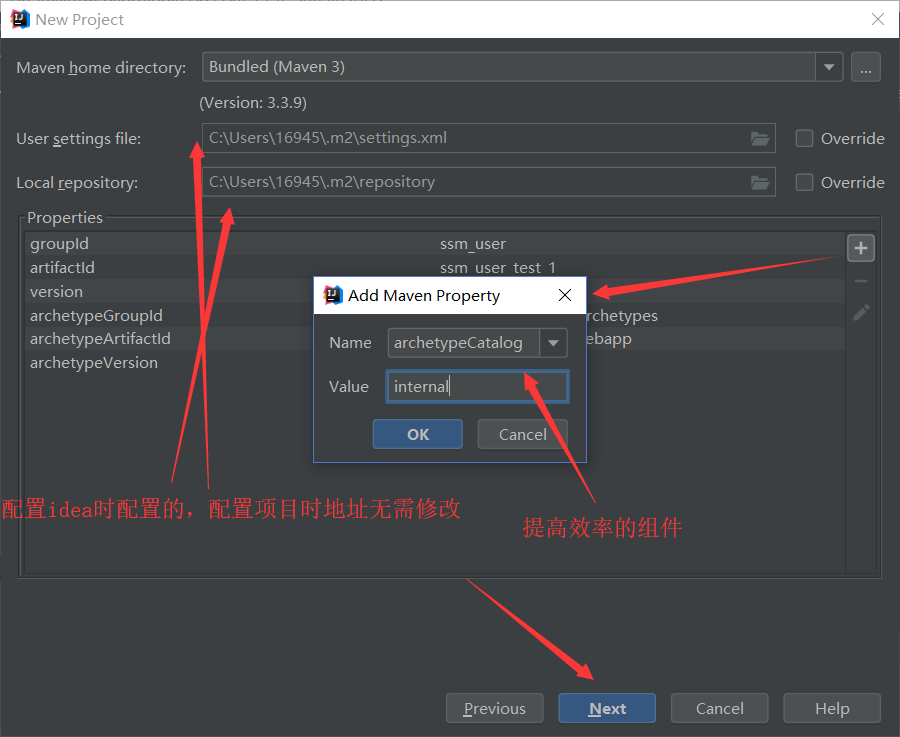Browse folder icon for User settings file

pyautogui.click(x=760, y=138)
